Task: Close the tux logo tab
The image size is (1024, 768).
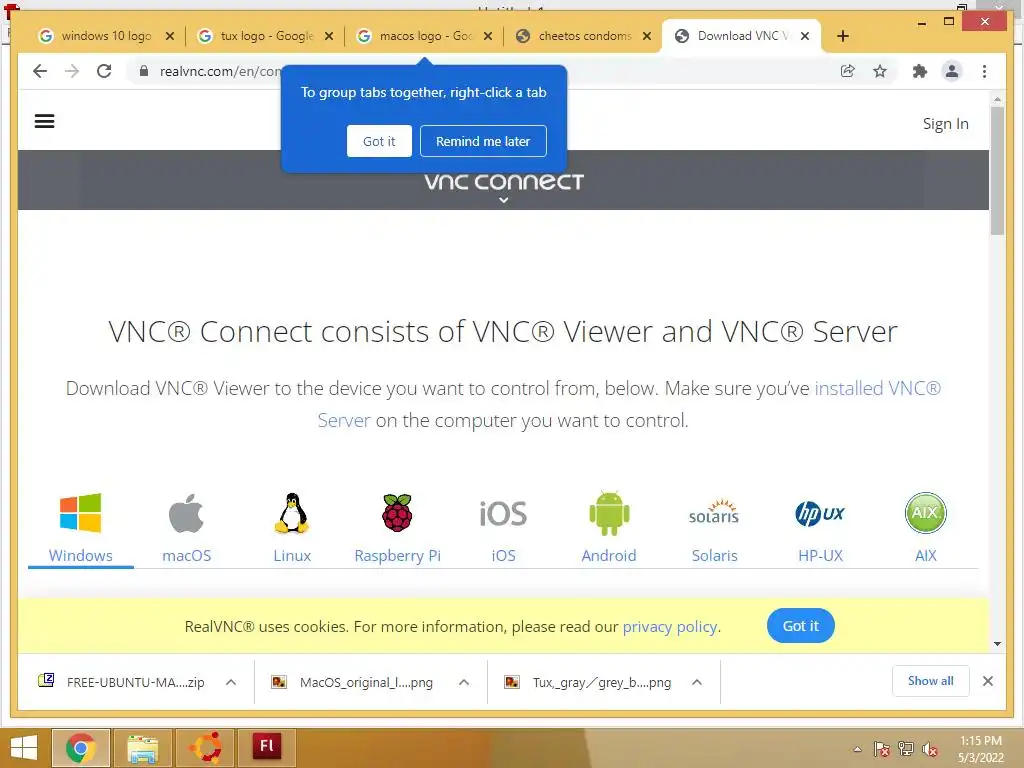Action: (329, 36)
